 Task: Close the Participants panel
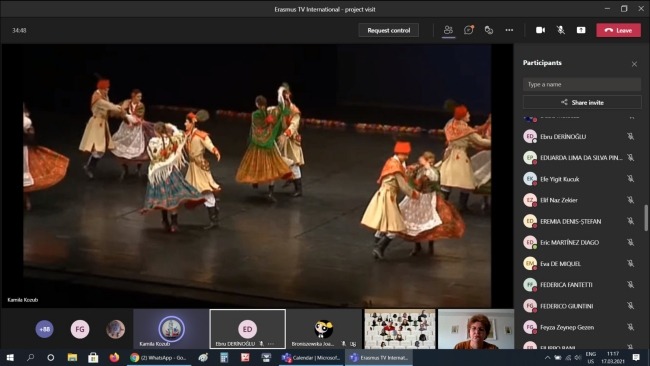coord(634,64)
